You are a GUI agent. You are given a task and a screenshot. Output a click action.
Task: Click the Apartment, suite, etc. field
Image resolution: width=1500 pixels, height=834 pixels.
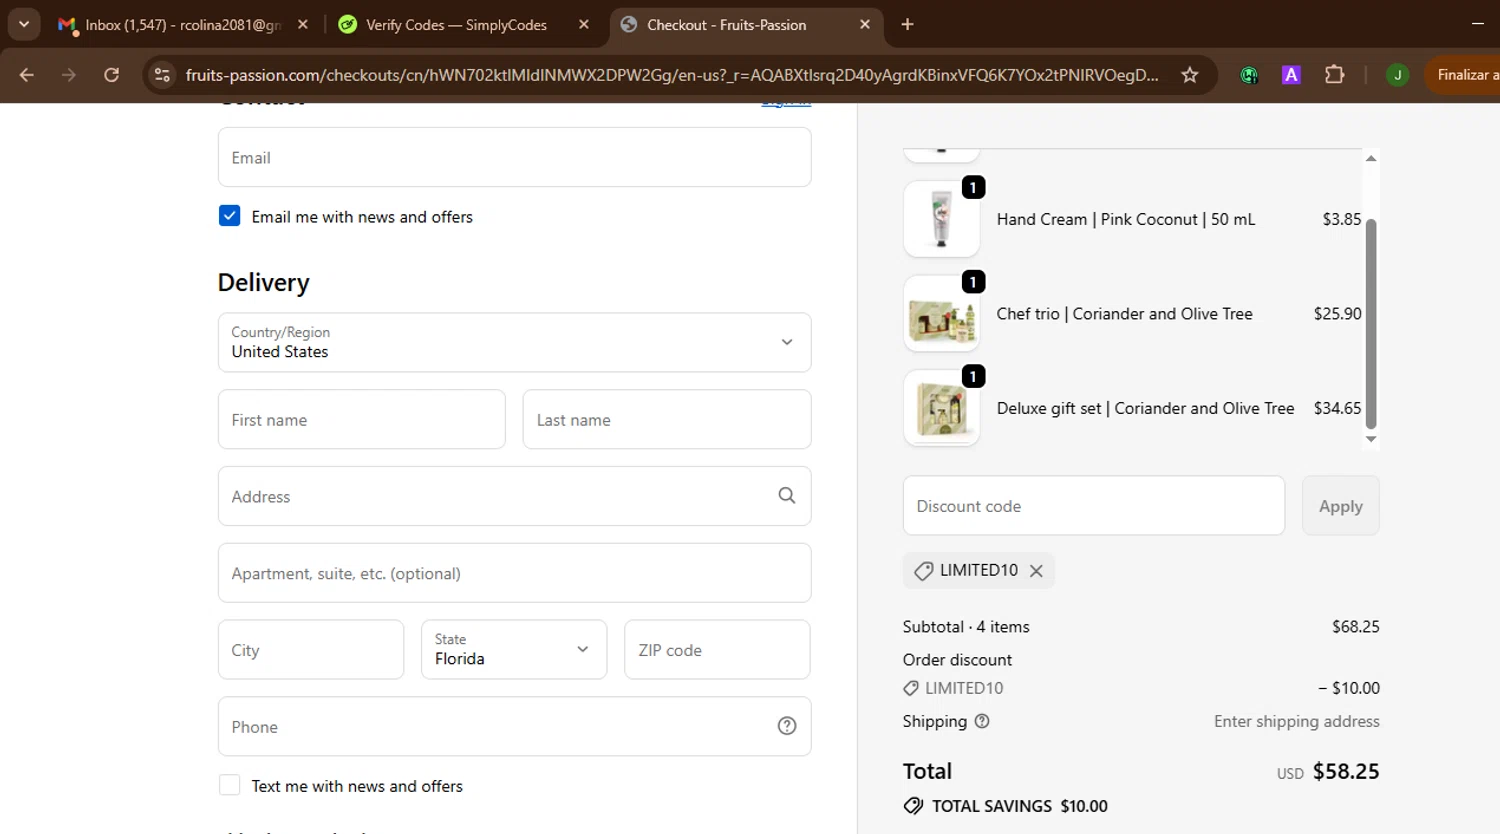[x=514, y=573]
